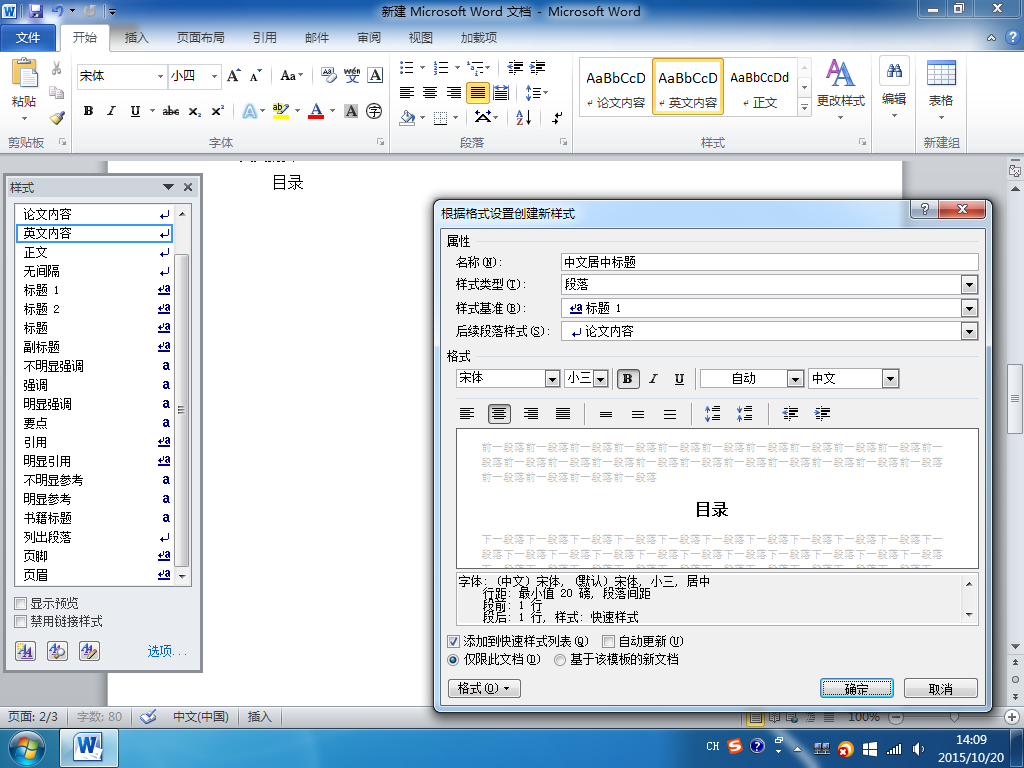Click the Format Painter brush icon
Screen dimensions: 1024x768
pyautogui.click(x=57, y=118)
